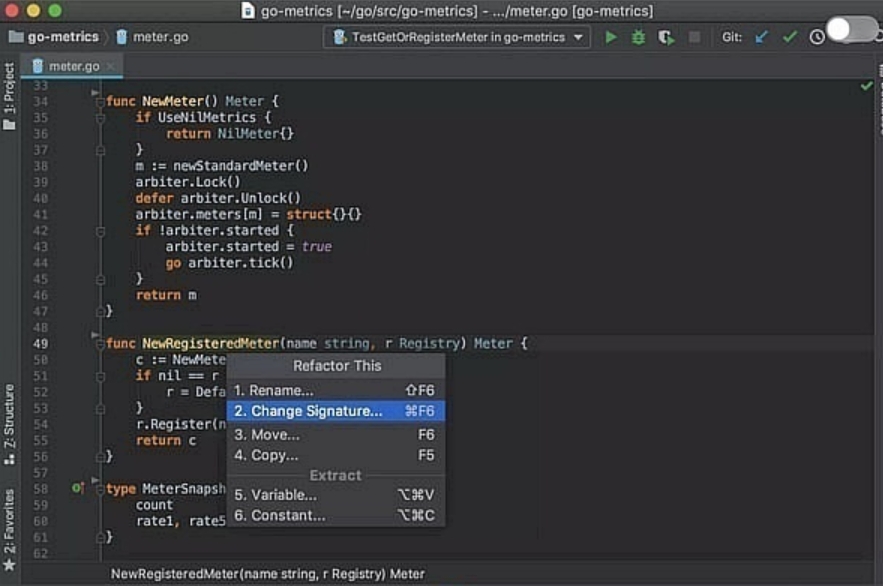Viewport: 883px width, 586px height.
Task: Select Change Signature... in the refactor menu
Action: 336,411
